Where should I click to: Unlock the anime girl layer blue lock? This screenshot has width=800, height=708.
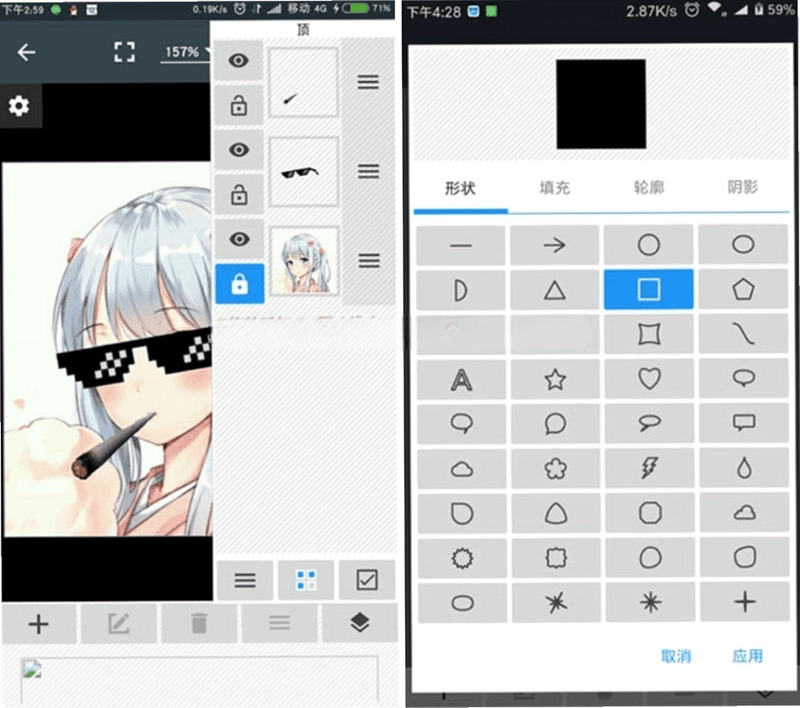[x=240, y=284]
